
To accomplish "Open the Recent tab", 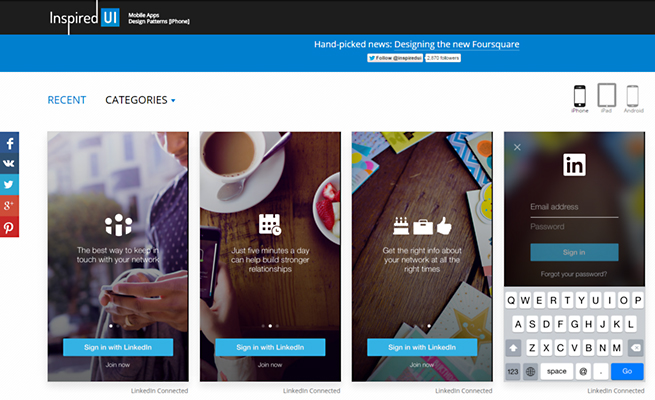I will pos(67,100).
